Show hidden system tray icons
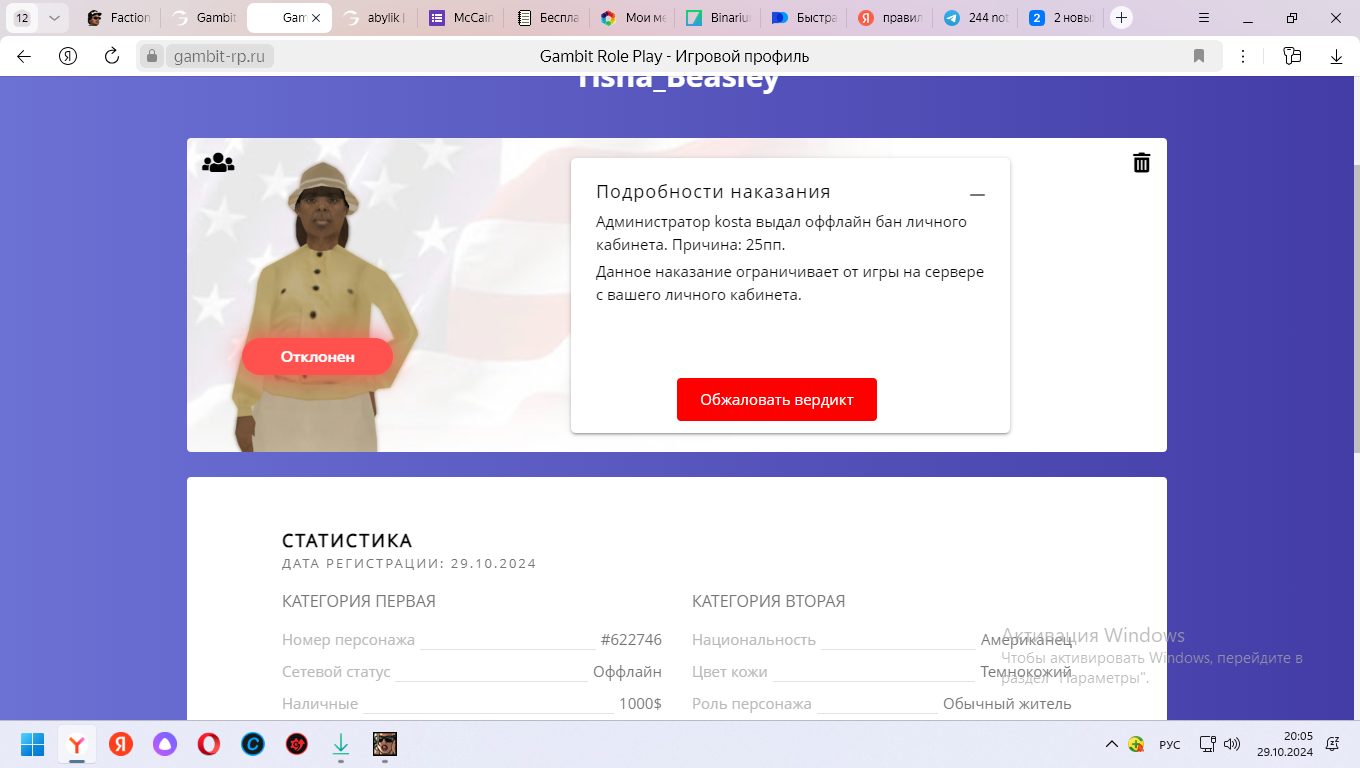The image size is (1360, 768). (1111, 744)
